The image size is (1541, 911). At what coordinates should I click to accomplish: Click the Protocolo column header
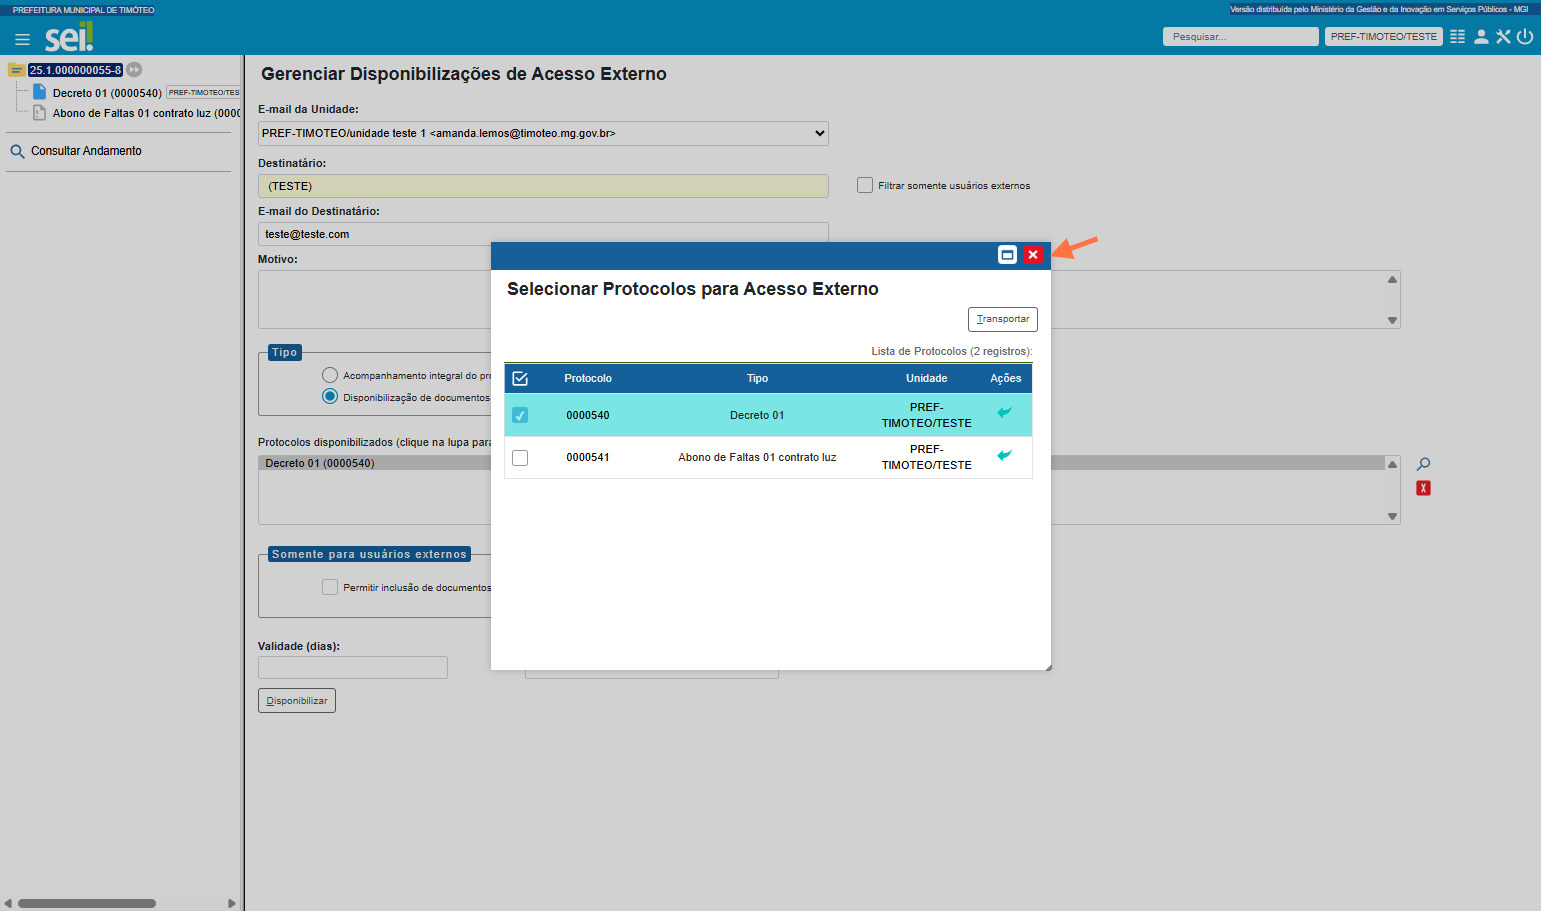tap(588, 378)
